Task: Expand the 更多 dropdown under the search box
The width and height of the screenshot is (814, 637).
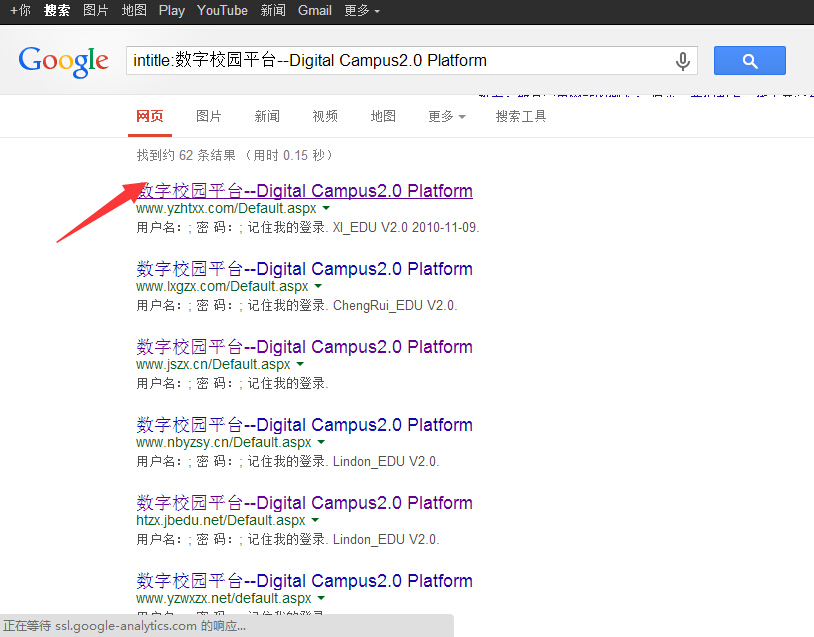Action: pos(446,116)
